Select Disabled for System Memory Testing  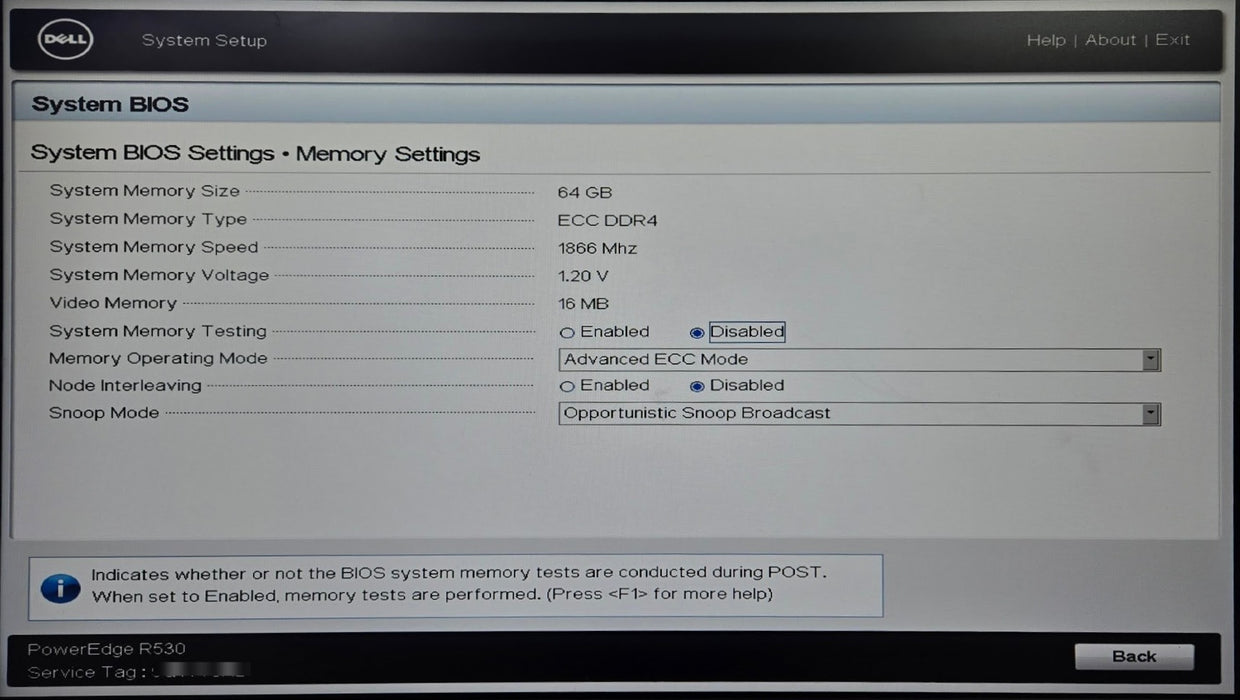[x=697, y=333]
